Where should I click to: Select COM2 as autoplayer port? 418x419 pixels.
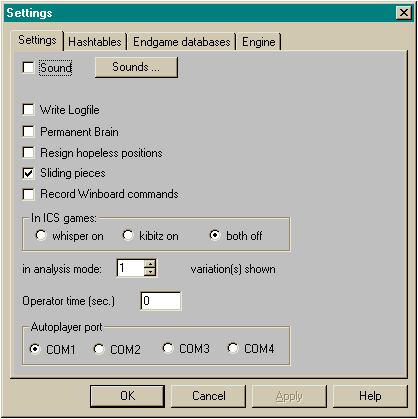pos(99,349)
